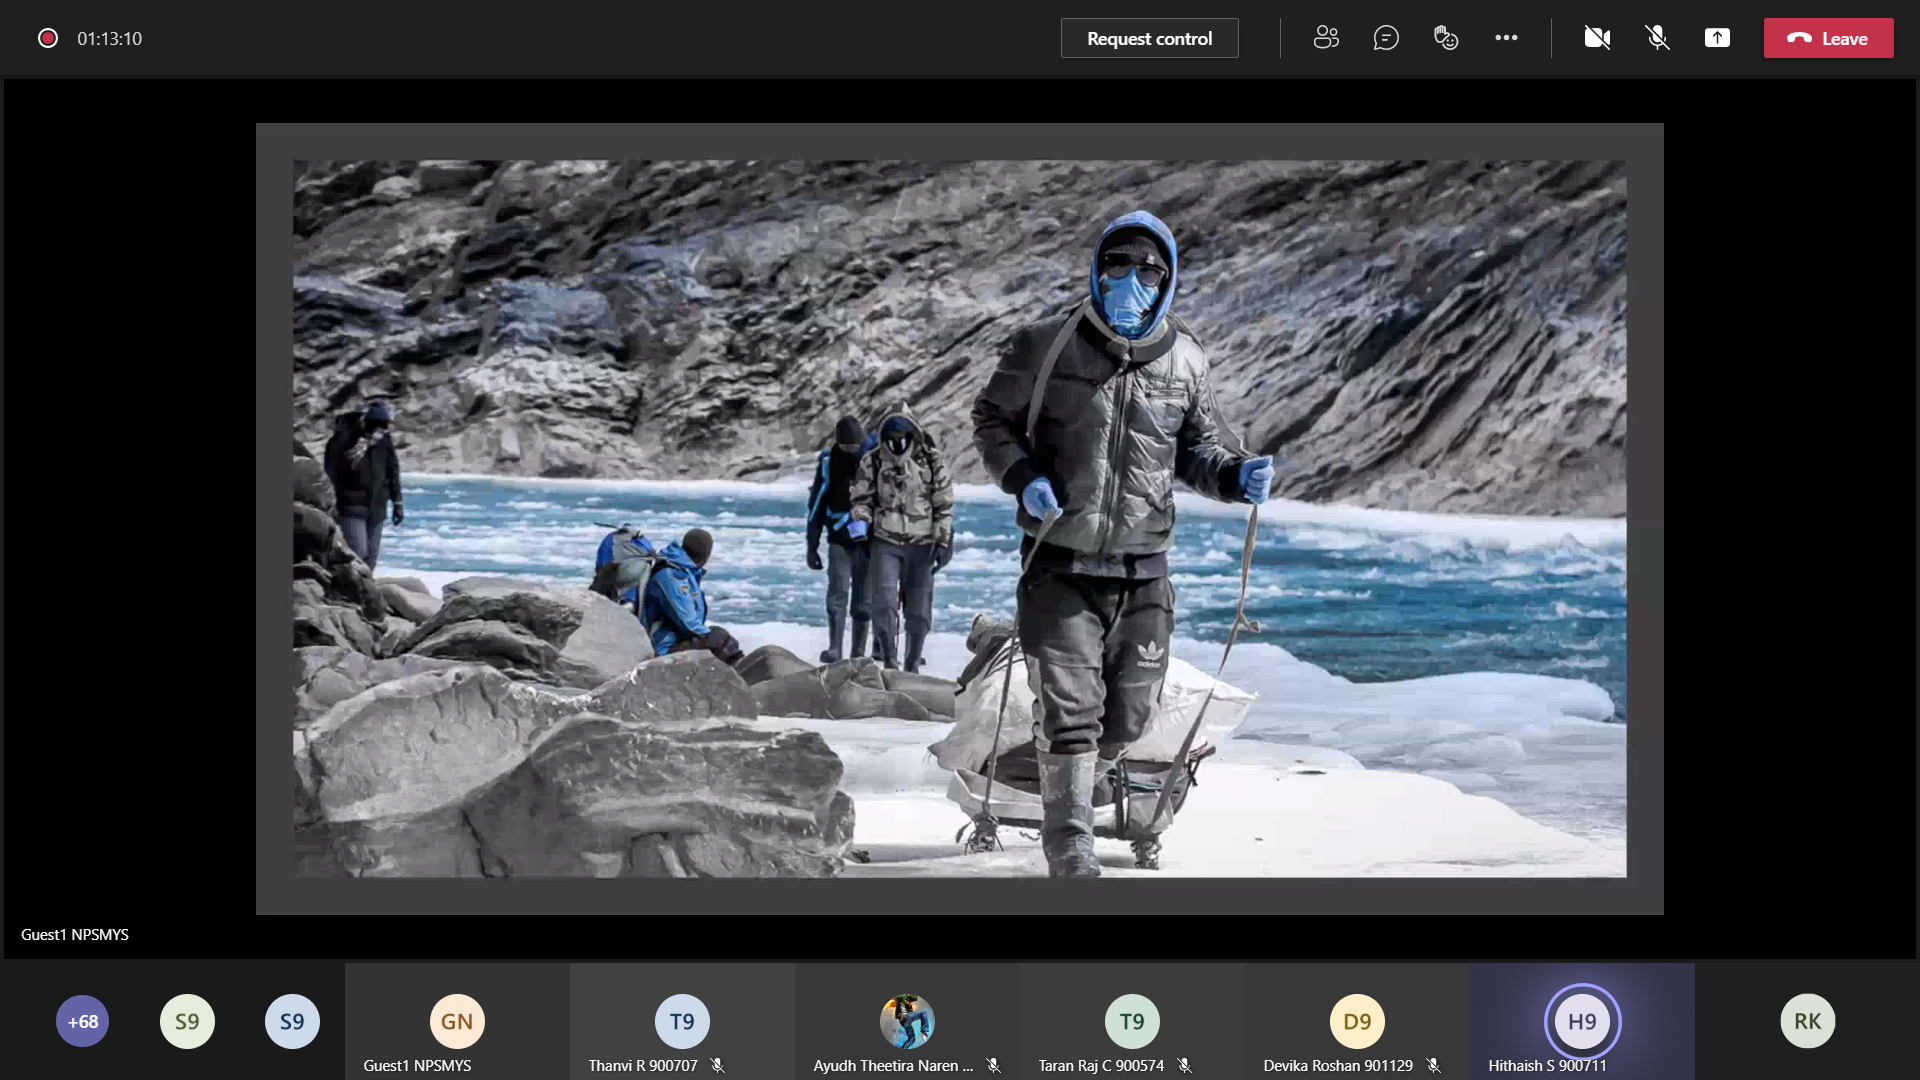
Task: Expand the +68 overflow participants
Action: 82,1021
